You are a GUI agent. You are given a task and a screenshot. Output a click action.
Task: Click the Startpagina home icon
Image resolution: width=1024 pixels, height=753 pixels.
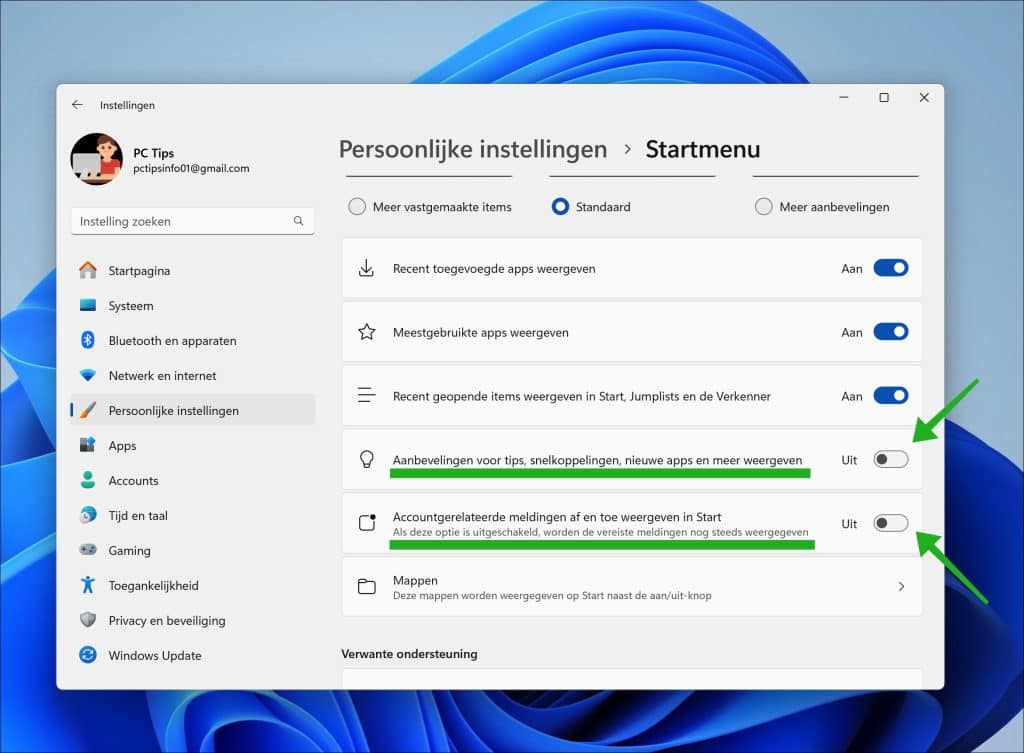click(88, 270)
